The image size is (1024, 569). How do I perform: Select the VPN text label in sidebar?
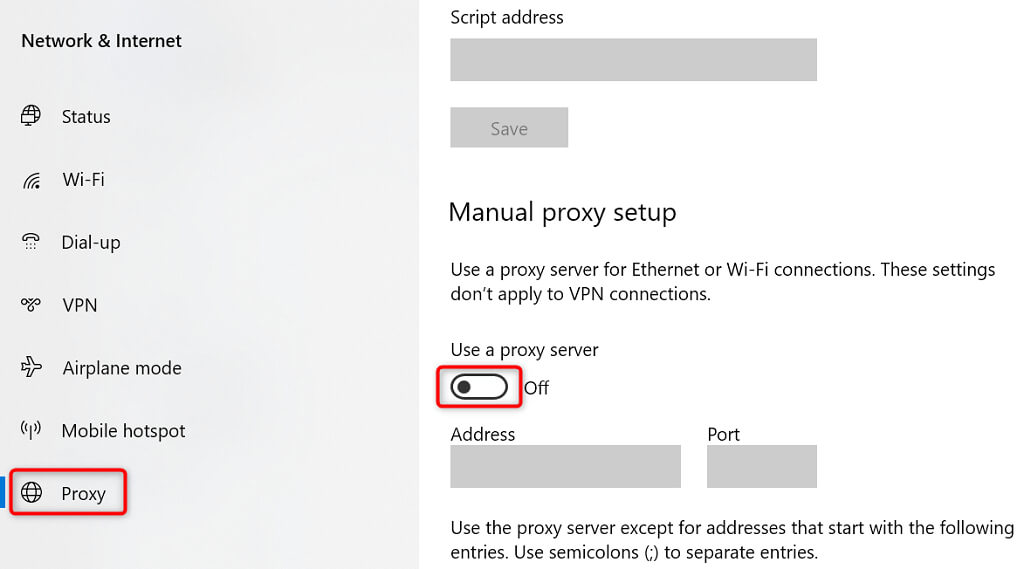tap(80, 305)
